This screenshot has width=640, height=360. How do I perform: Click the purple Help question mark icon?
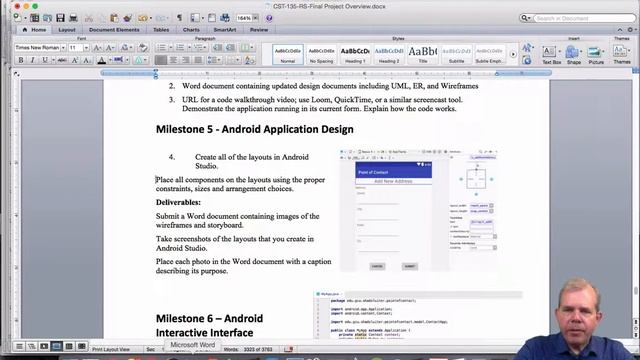tap(269, 18)
